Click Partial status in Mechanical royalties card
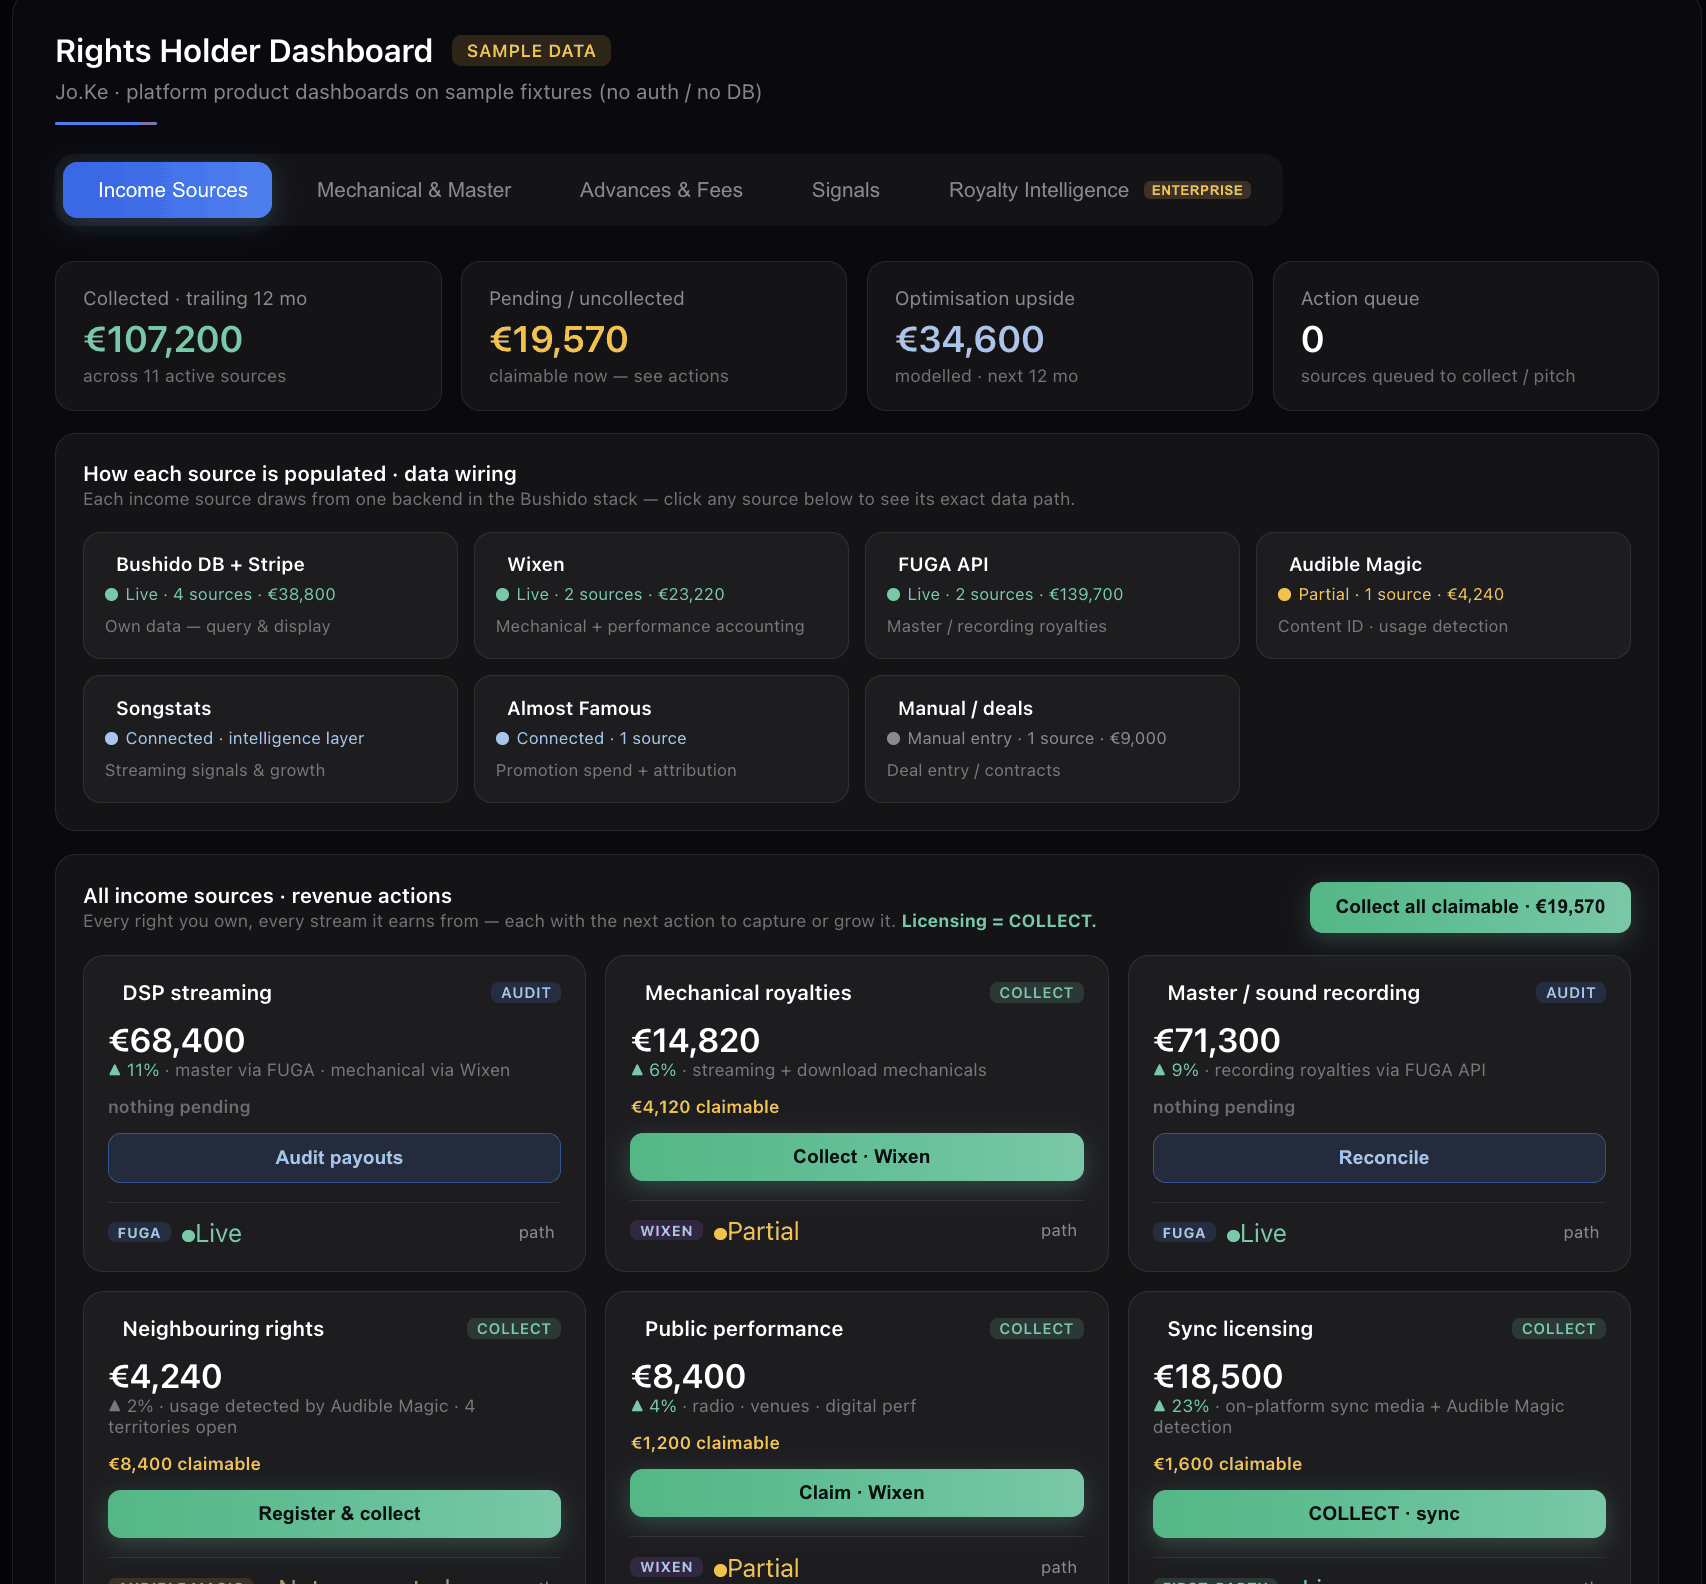The image size is (1706, 1584). click(x=757, y=1231)
